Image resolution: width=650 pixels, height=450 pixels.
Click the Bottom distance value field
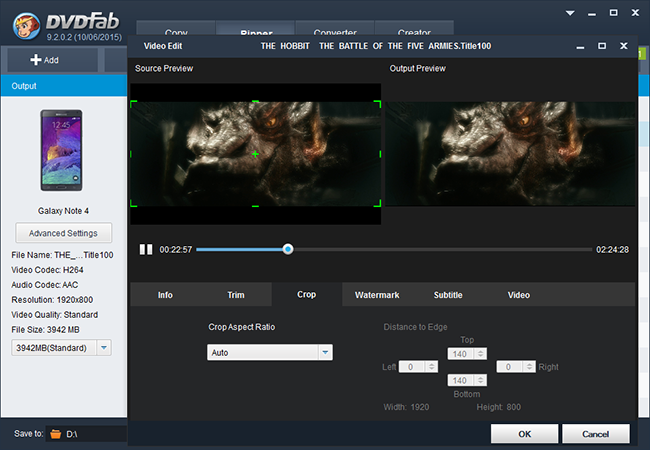[461, 380]
